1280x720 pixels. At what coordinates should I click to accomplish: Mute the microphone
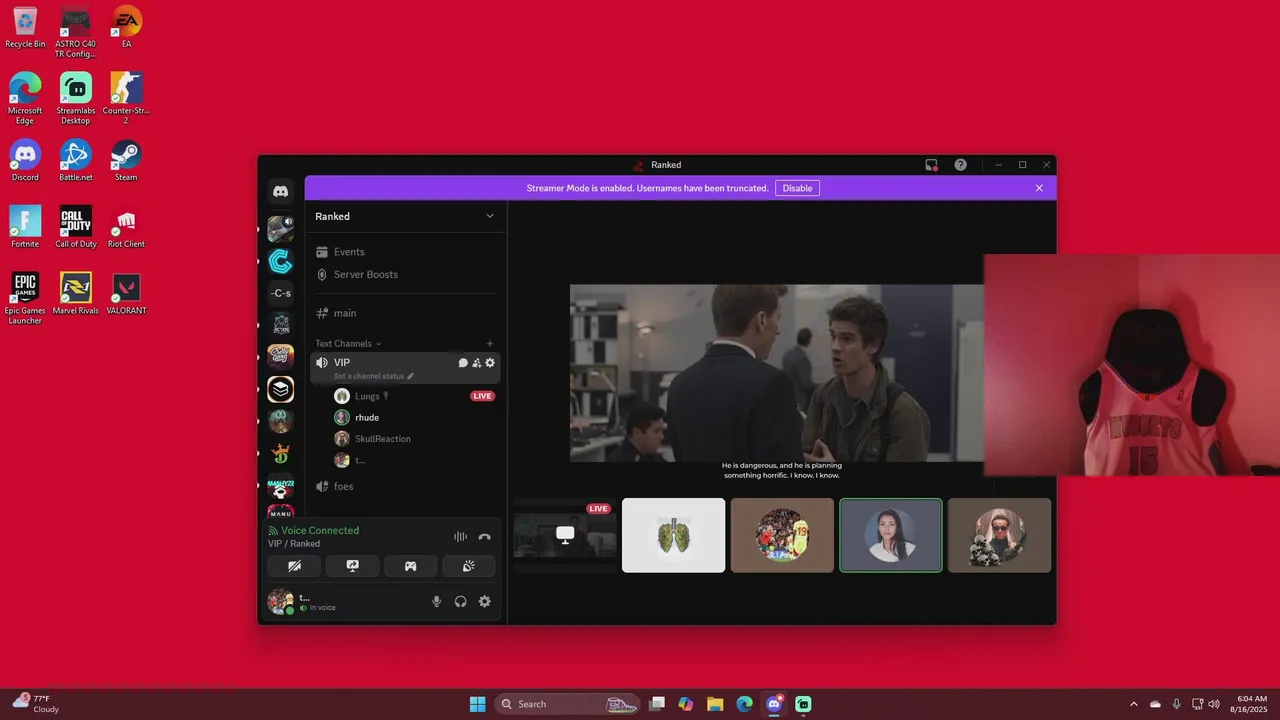[x=436, y=601]
